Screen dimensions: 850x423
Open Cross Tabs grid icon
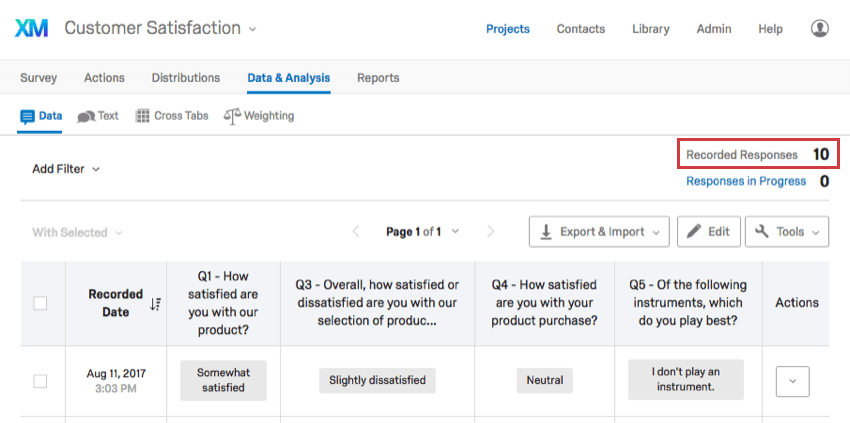(142, 116)
